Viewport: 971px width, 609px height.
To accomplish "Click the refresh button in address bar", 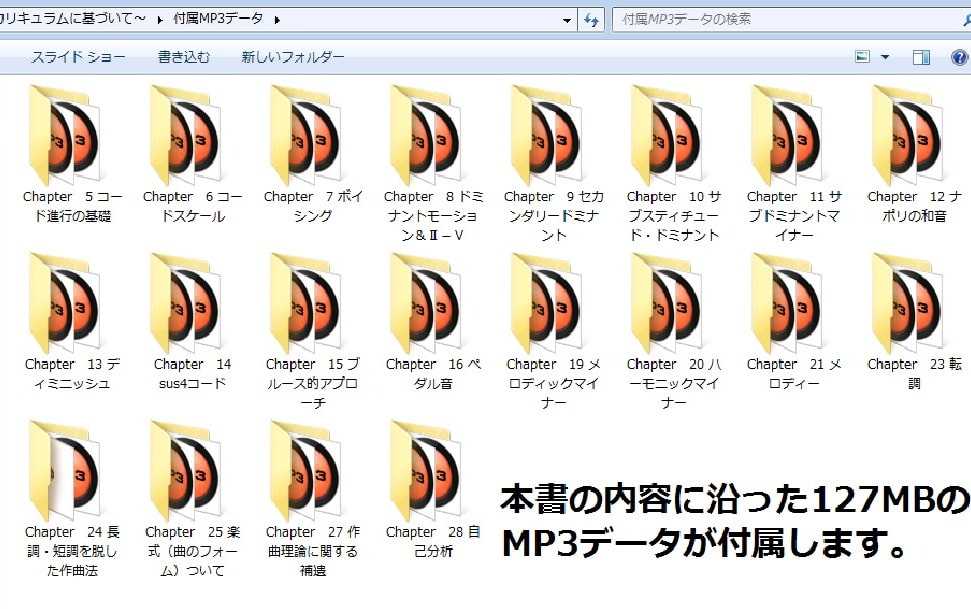I will [591, 20].
